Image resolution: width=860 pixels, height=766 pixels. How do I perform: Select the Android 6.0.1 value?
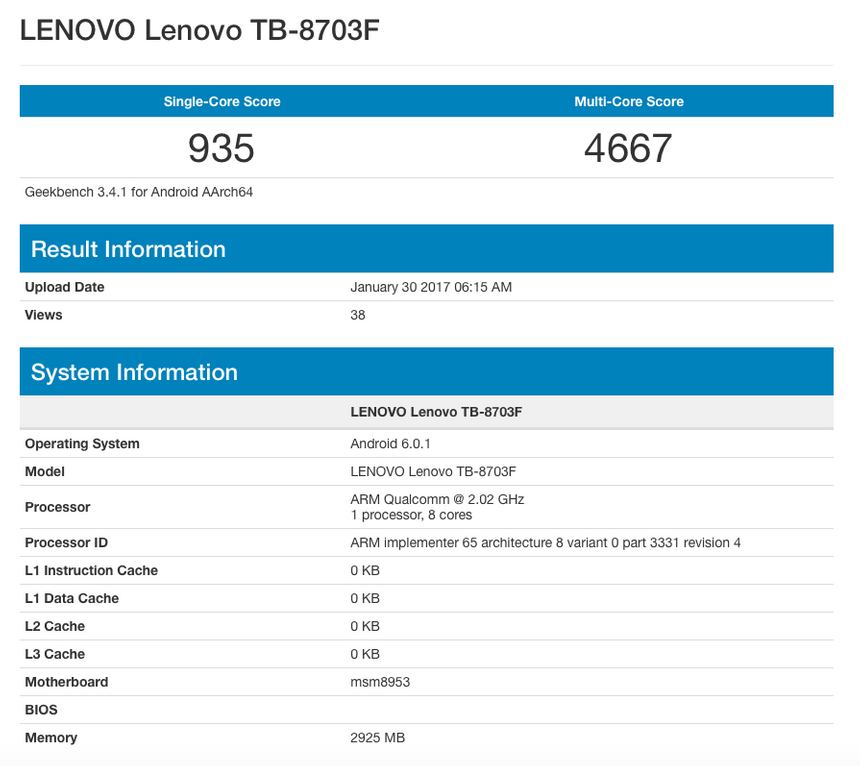(391, 444)
